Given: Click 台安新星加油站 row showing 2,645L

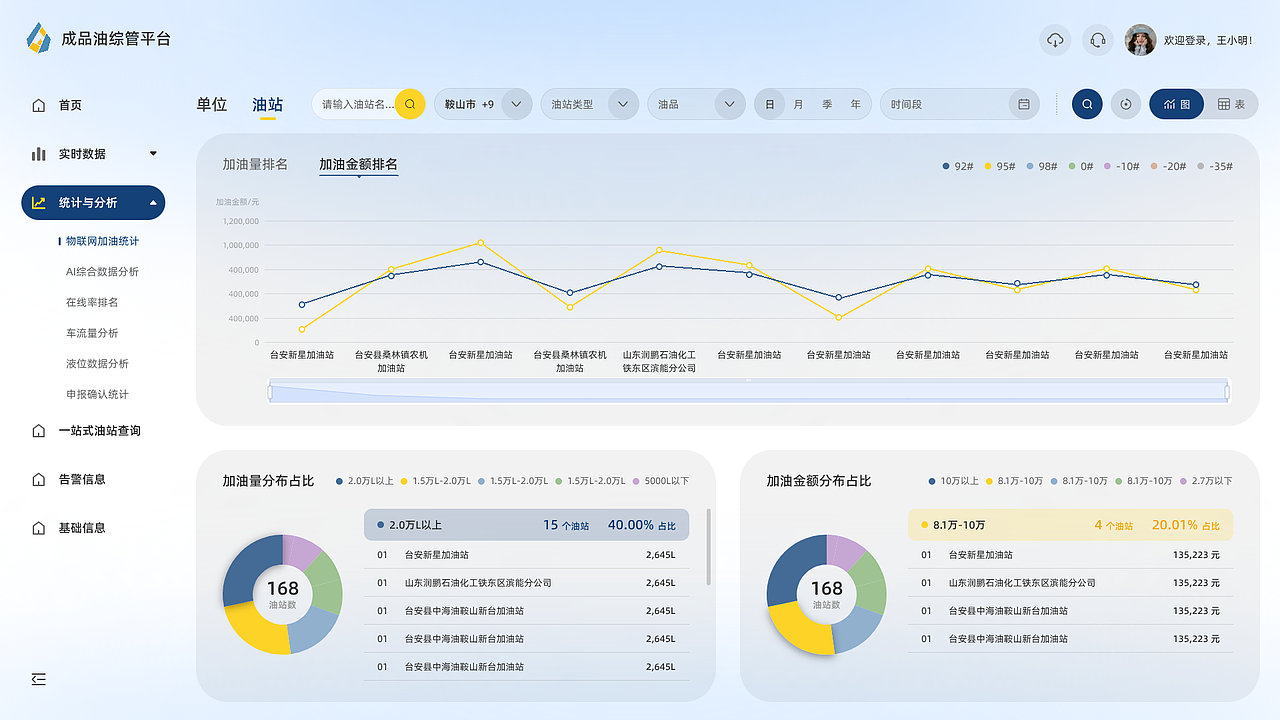Looking at the screenshot, I should [x=526, y=555].
